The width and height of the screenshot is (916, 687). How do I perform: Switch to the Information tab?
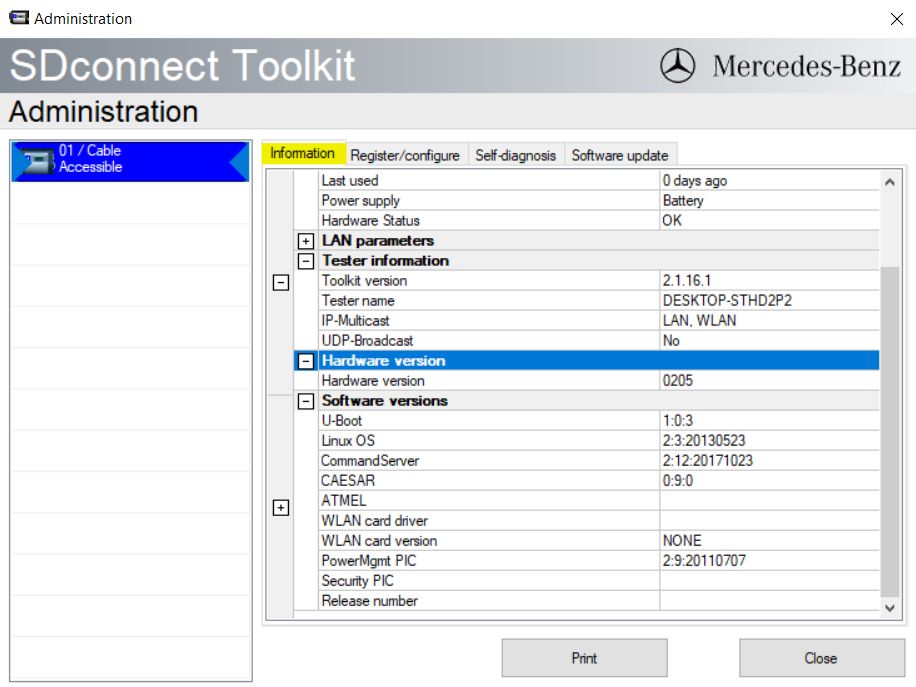point(302,153)
